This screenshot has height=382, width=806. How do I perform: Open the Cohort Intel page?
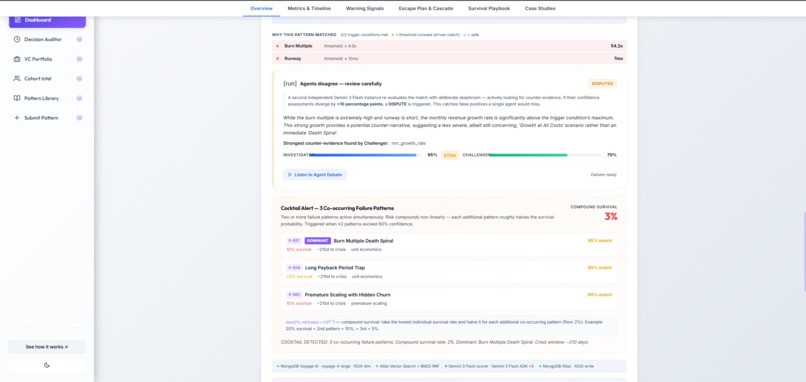(47, 79)
